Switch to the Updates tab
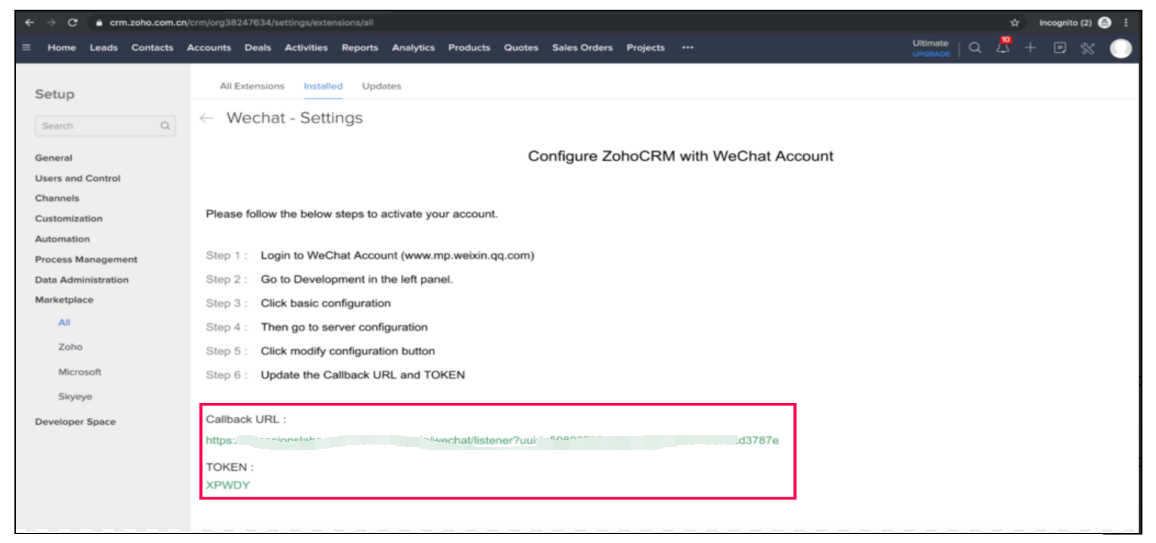This screenshot has height=543, width=1156. (x=381, y=86)
